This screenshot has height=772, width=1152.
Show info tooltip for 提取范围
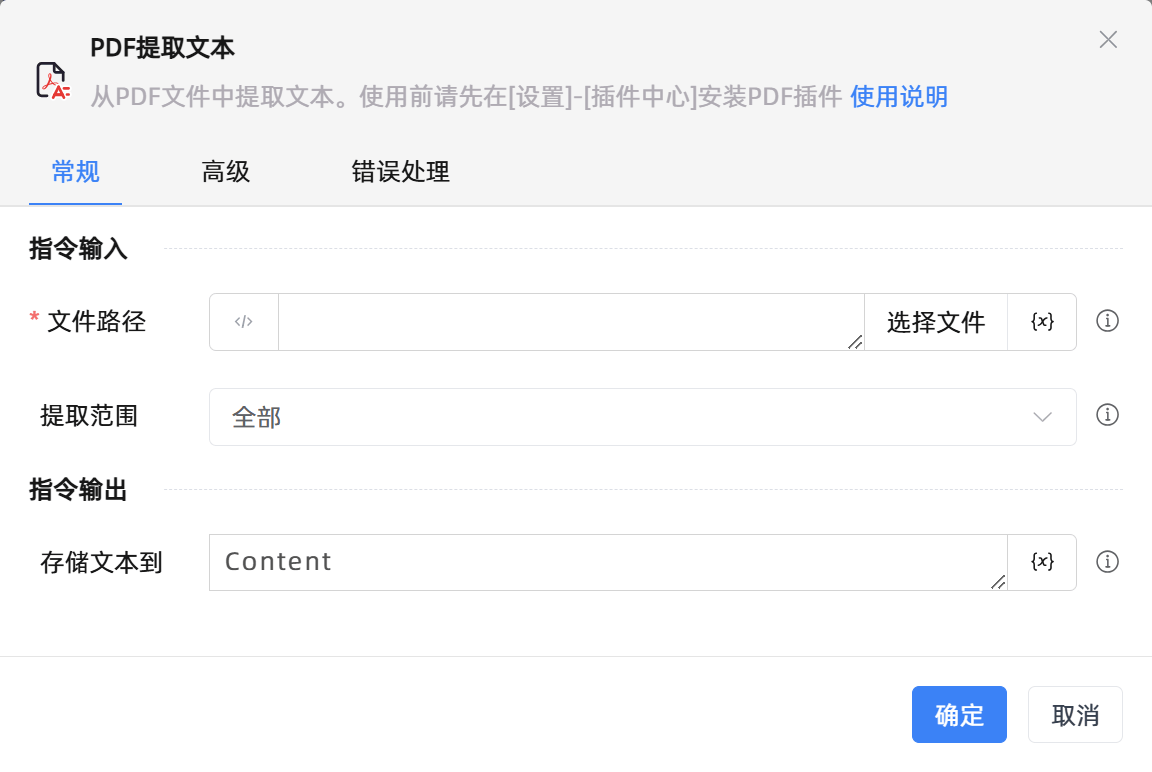point(1107,415)
